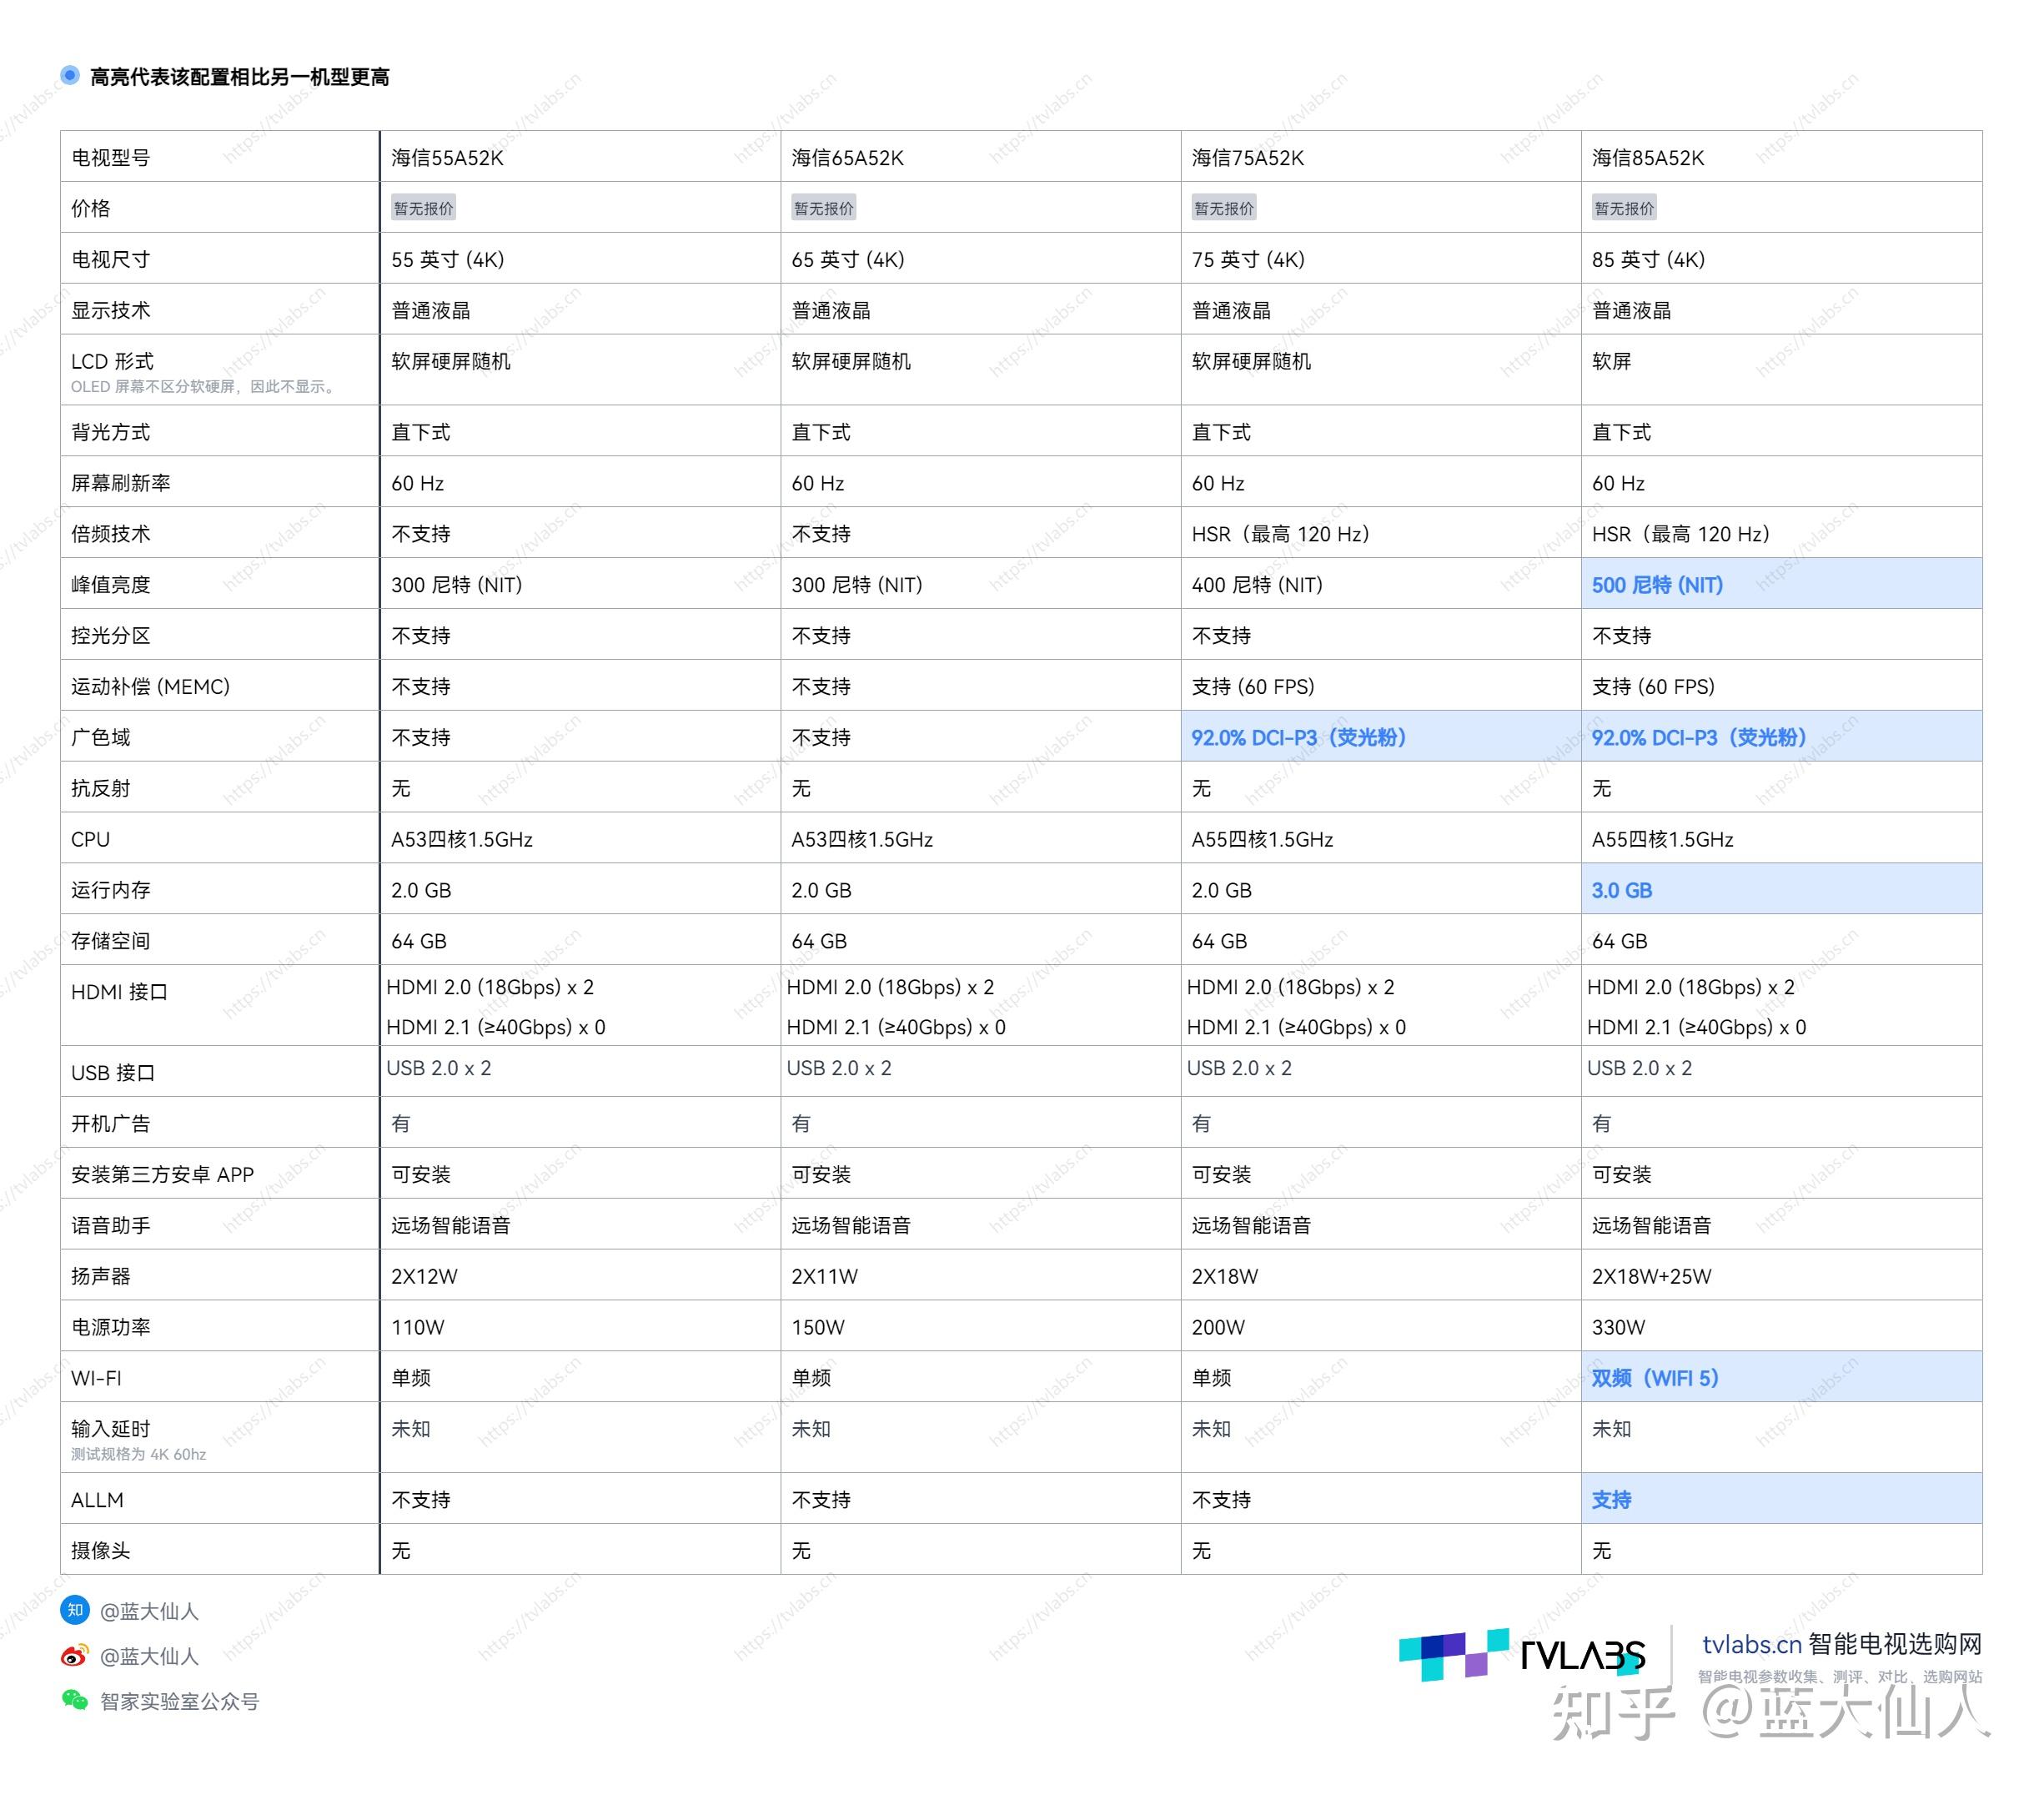Click the 显示技术 row label
The image size is (2044, 1795).
point(111,310)
